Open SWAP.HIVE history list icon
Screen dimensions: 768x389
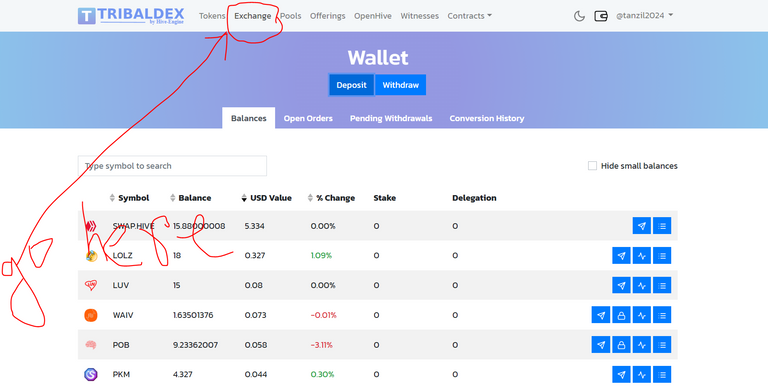662,226
